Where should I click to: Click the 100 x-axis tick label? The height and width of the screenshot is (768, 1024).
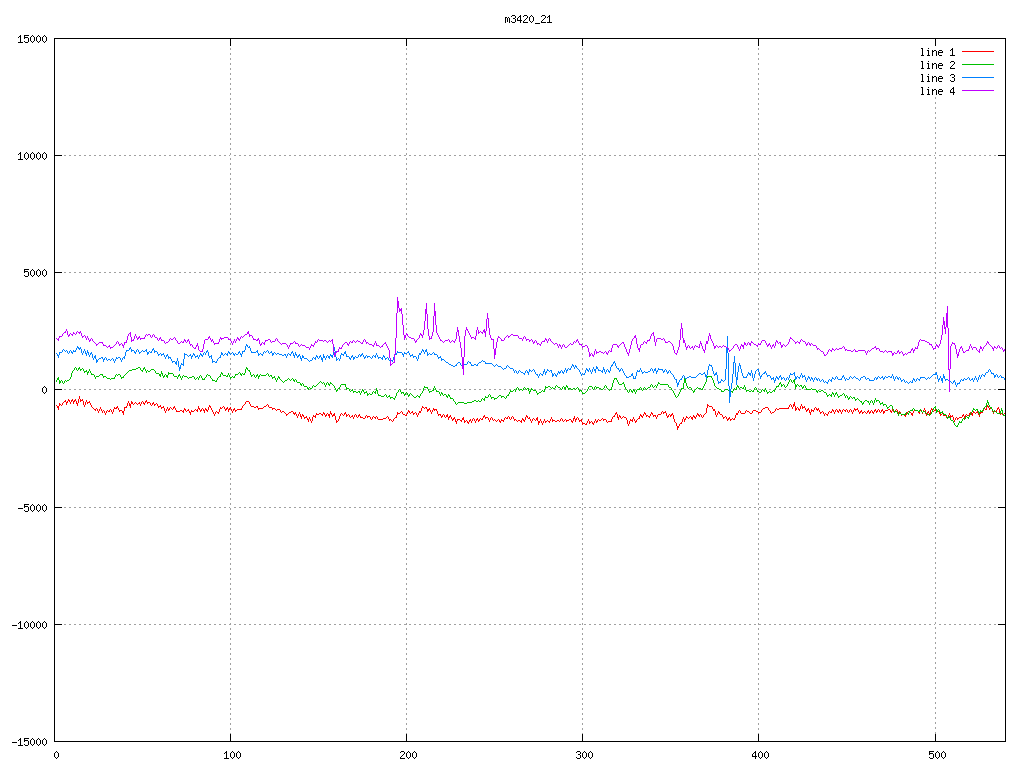[x=231, y=755]
